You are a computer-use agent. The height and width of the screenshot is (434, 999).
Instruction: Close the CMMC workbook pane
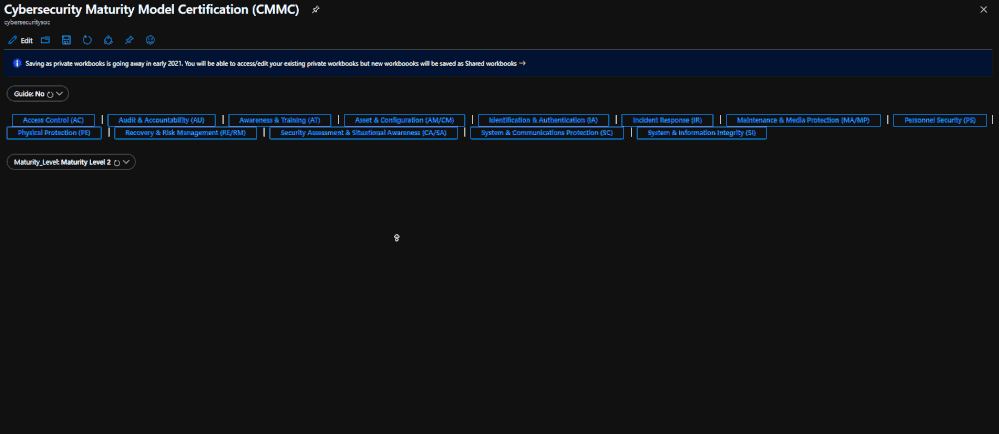tap(983, 9)
